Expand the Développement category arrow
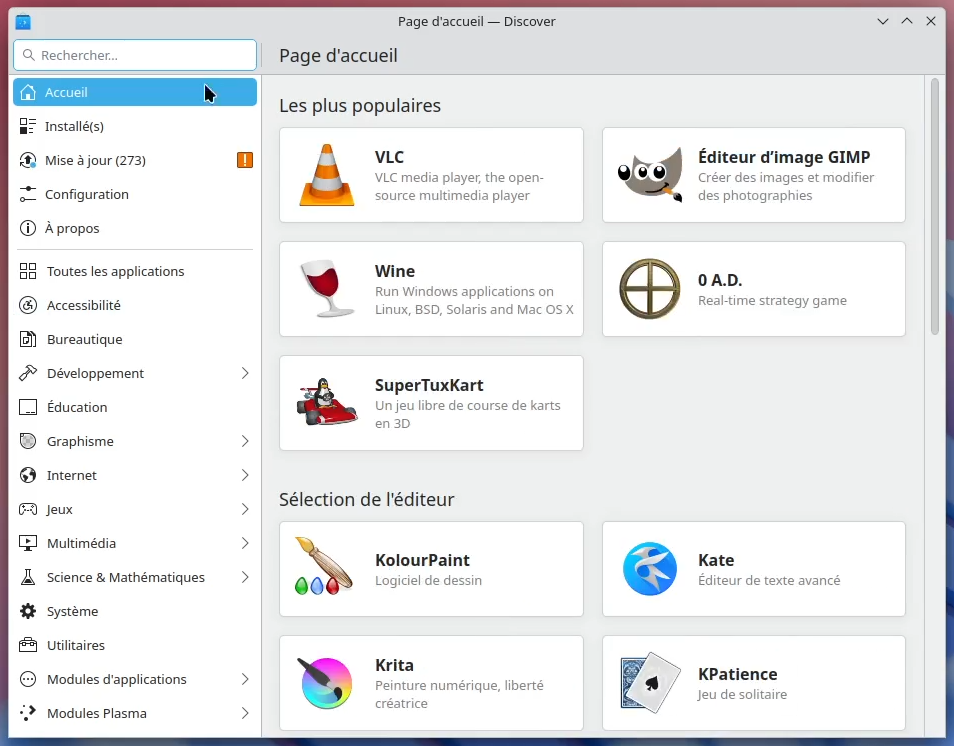The height and width of the screenshot is (746, 954). point(245,373)
